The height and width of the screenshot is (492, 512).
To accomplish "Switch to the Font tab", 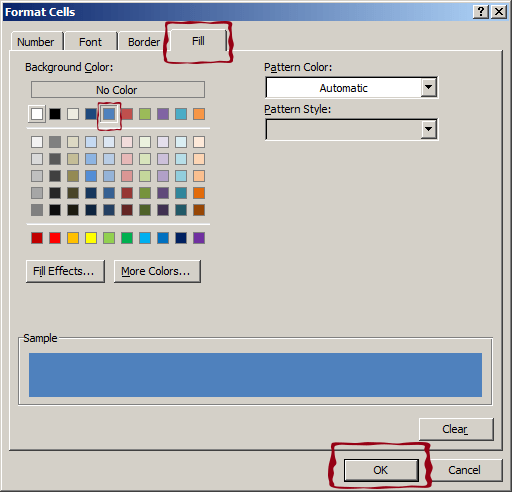I will point(91,42).
